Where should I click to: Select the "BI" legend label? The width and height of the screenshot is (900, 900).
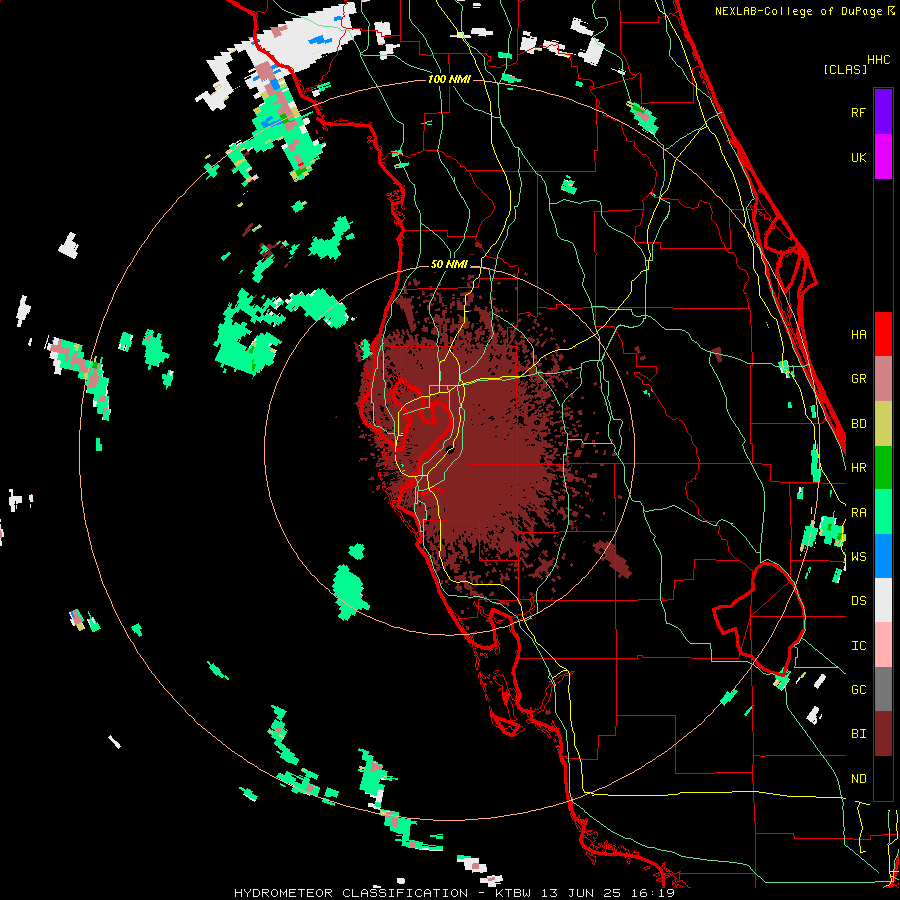pos(858,734)
